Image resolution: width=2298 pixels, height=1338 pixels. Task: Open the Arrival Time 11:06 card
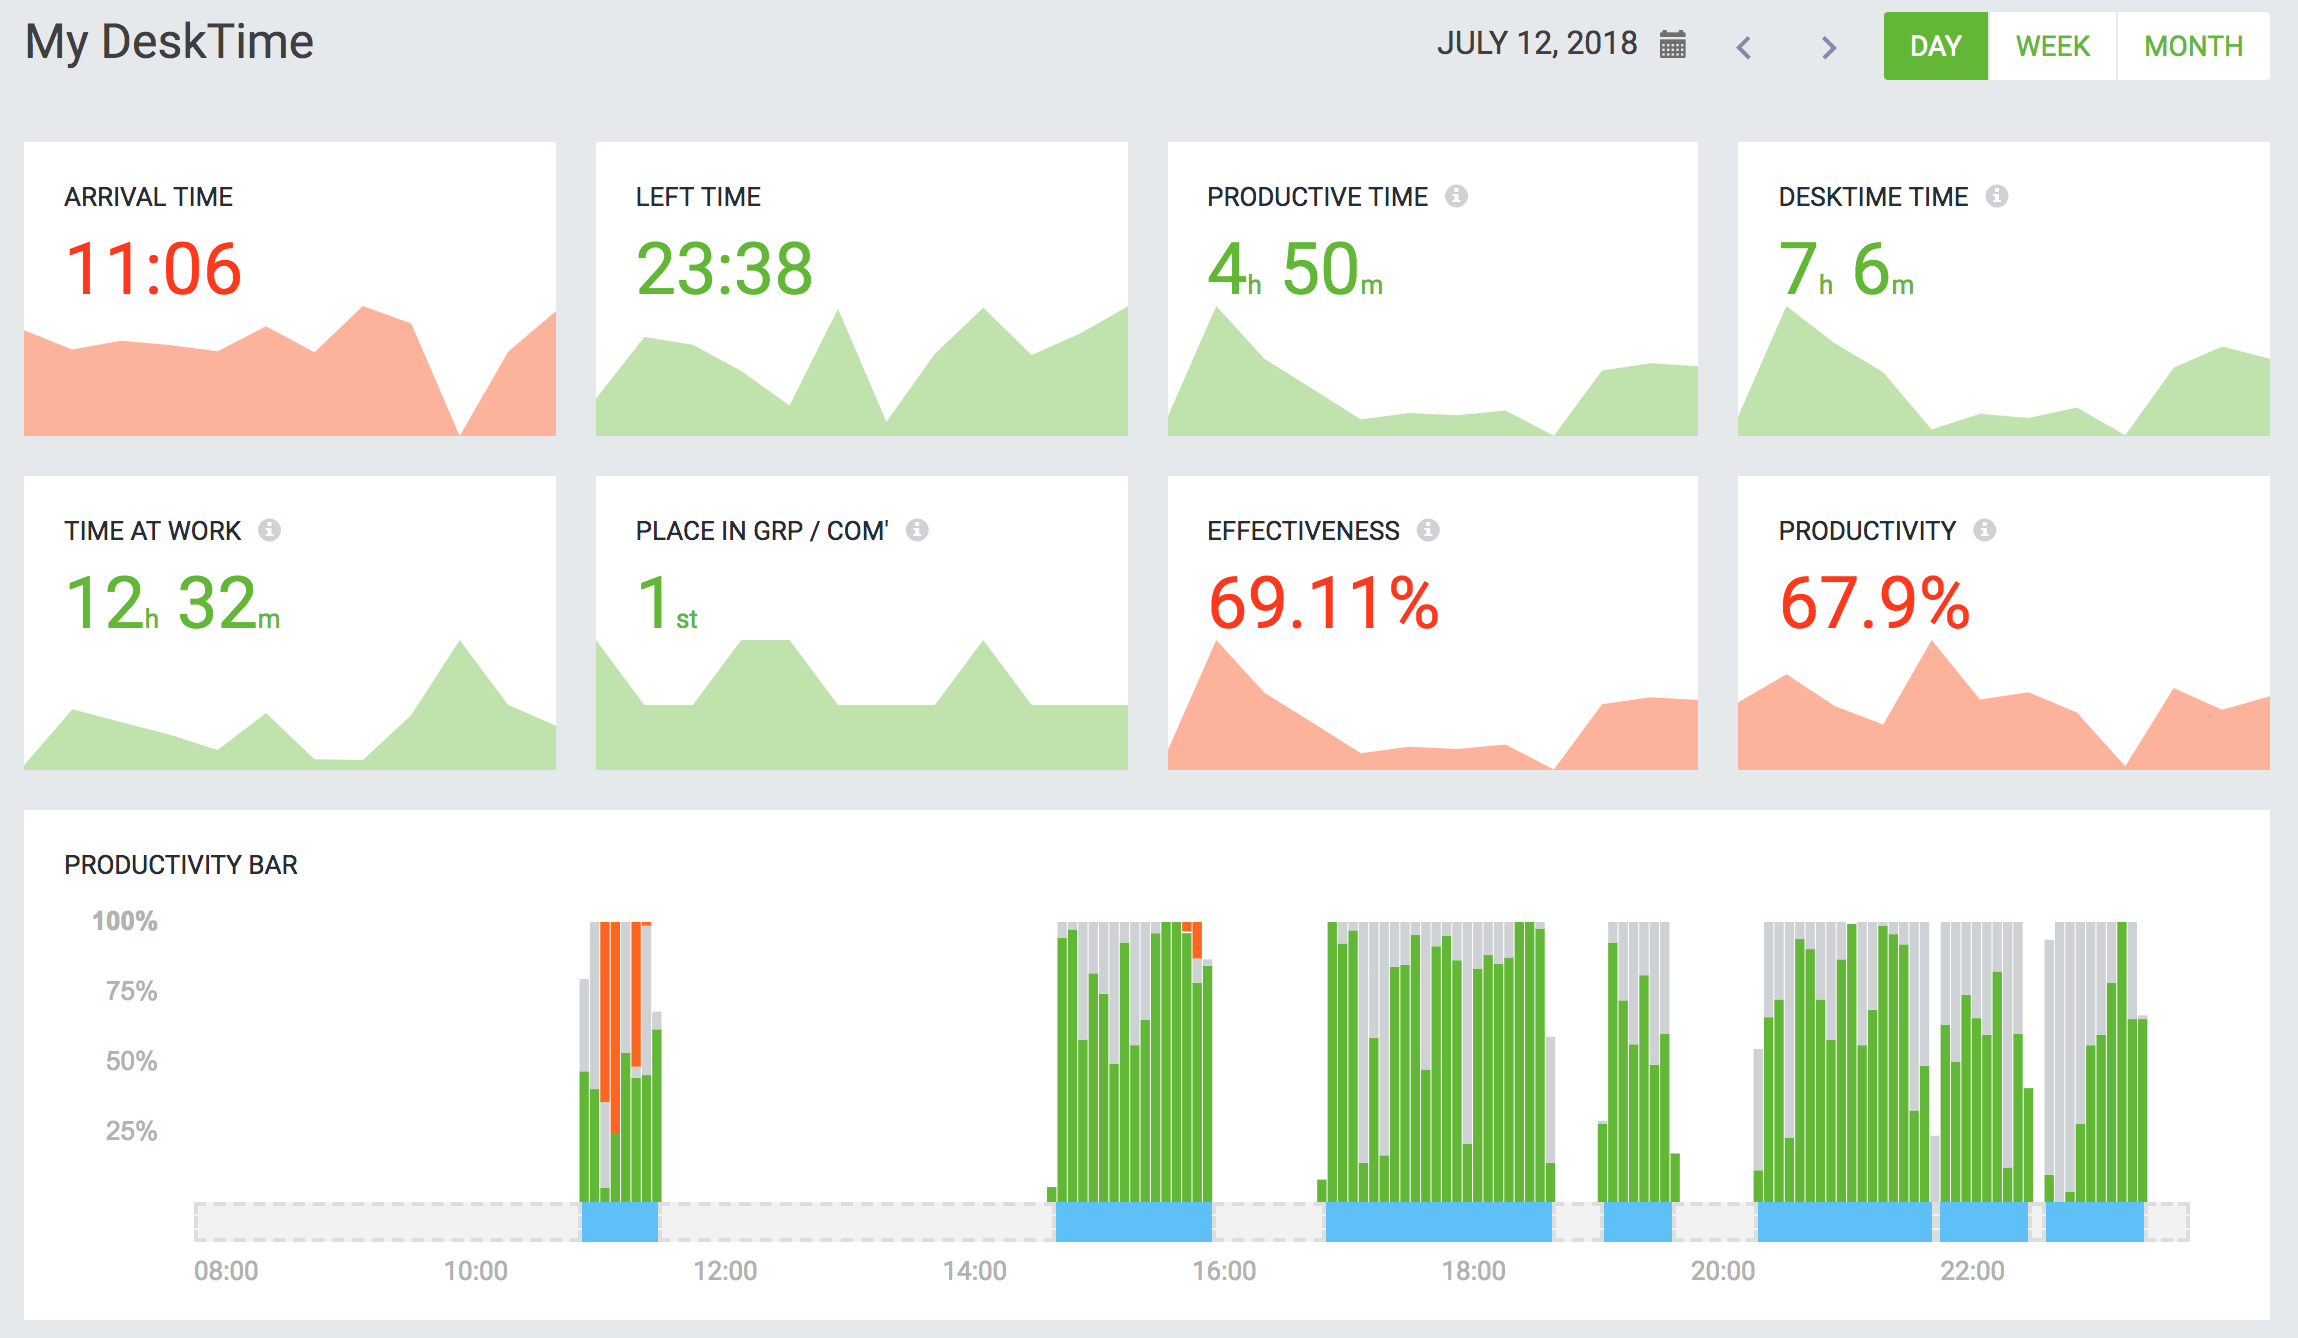click(x=290, y=289)
